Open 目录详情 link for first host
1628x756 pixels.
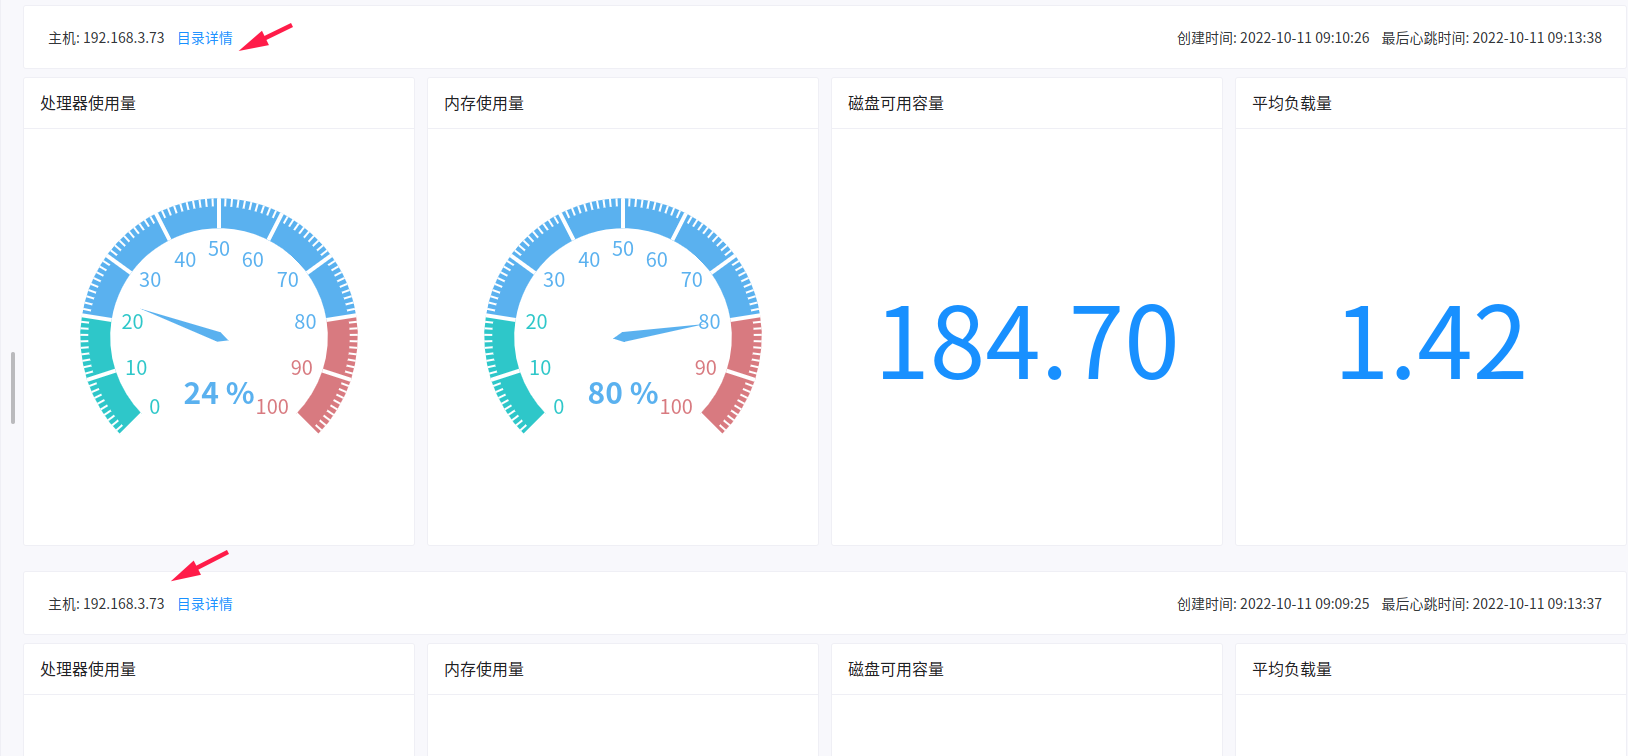[205, 38]
